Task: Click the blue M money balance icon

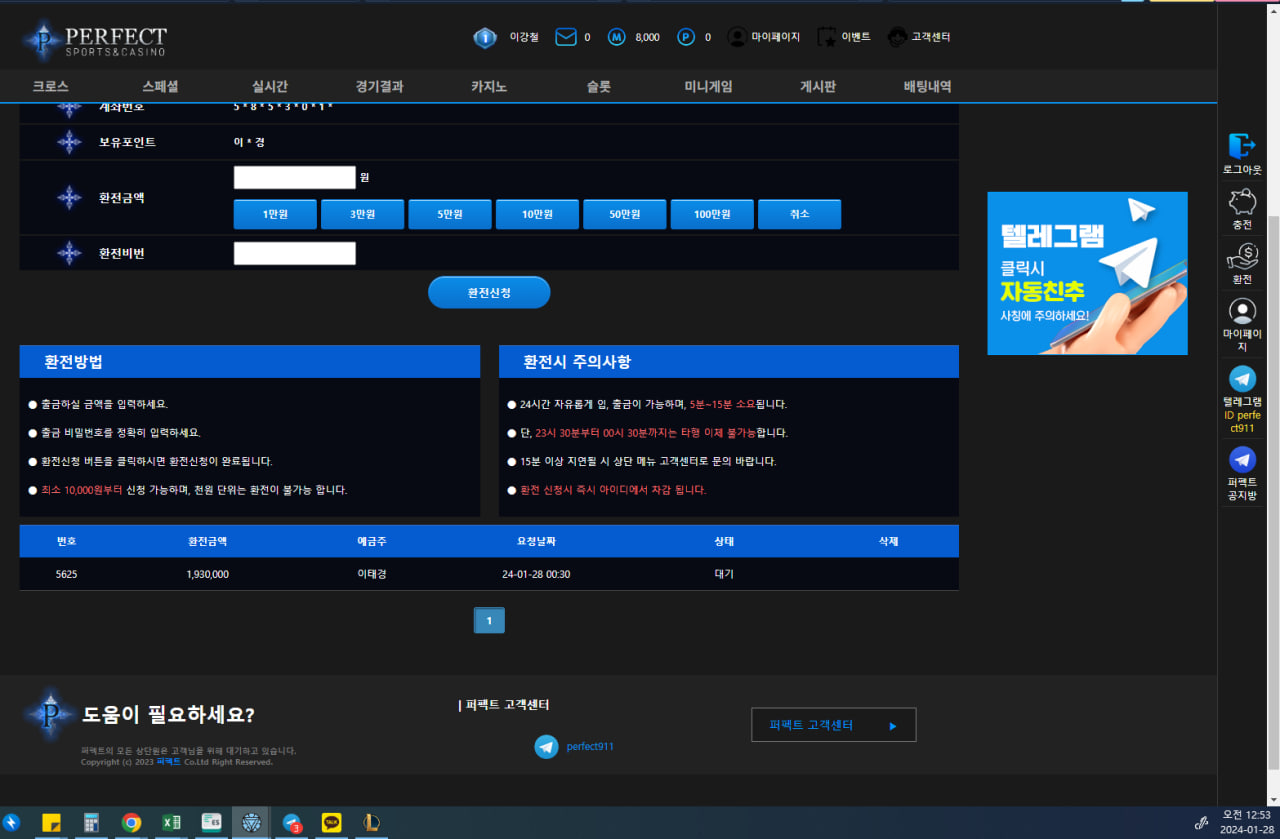Action: coord(617,36)
